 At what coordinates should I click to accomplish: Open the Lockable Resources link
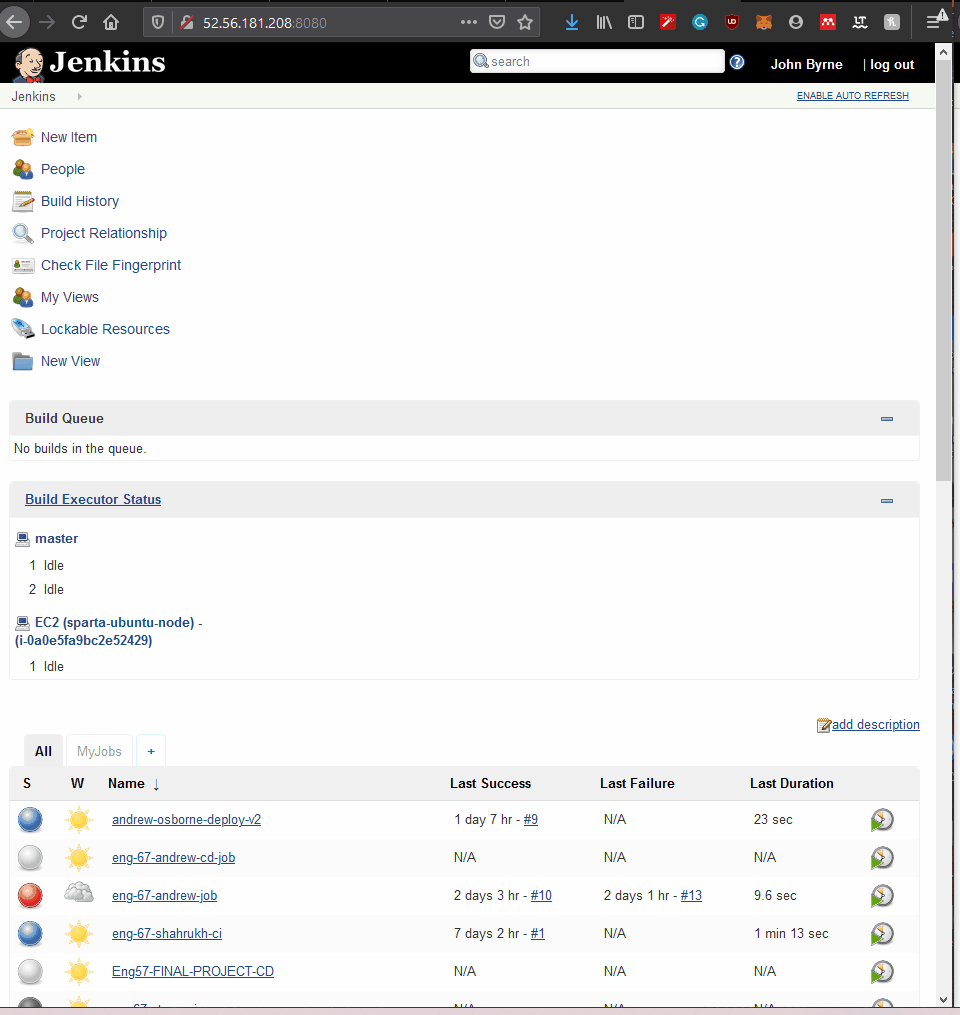[x=106, y=329]
